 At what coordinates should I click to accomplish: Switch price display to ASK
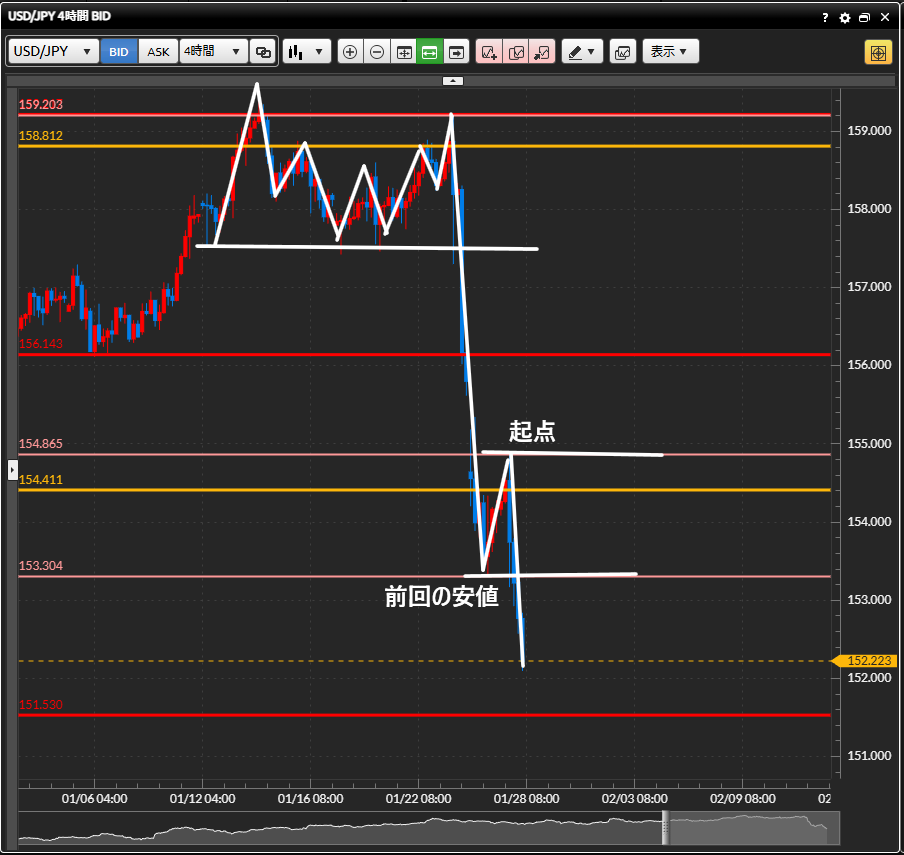158,51
